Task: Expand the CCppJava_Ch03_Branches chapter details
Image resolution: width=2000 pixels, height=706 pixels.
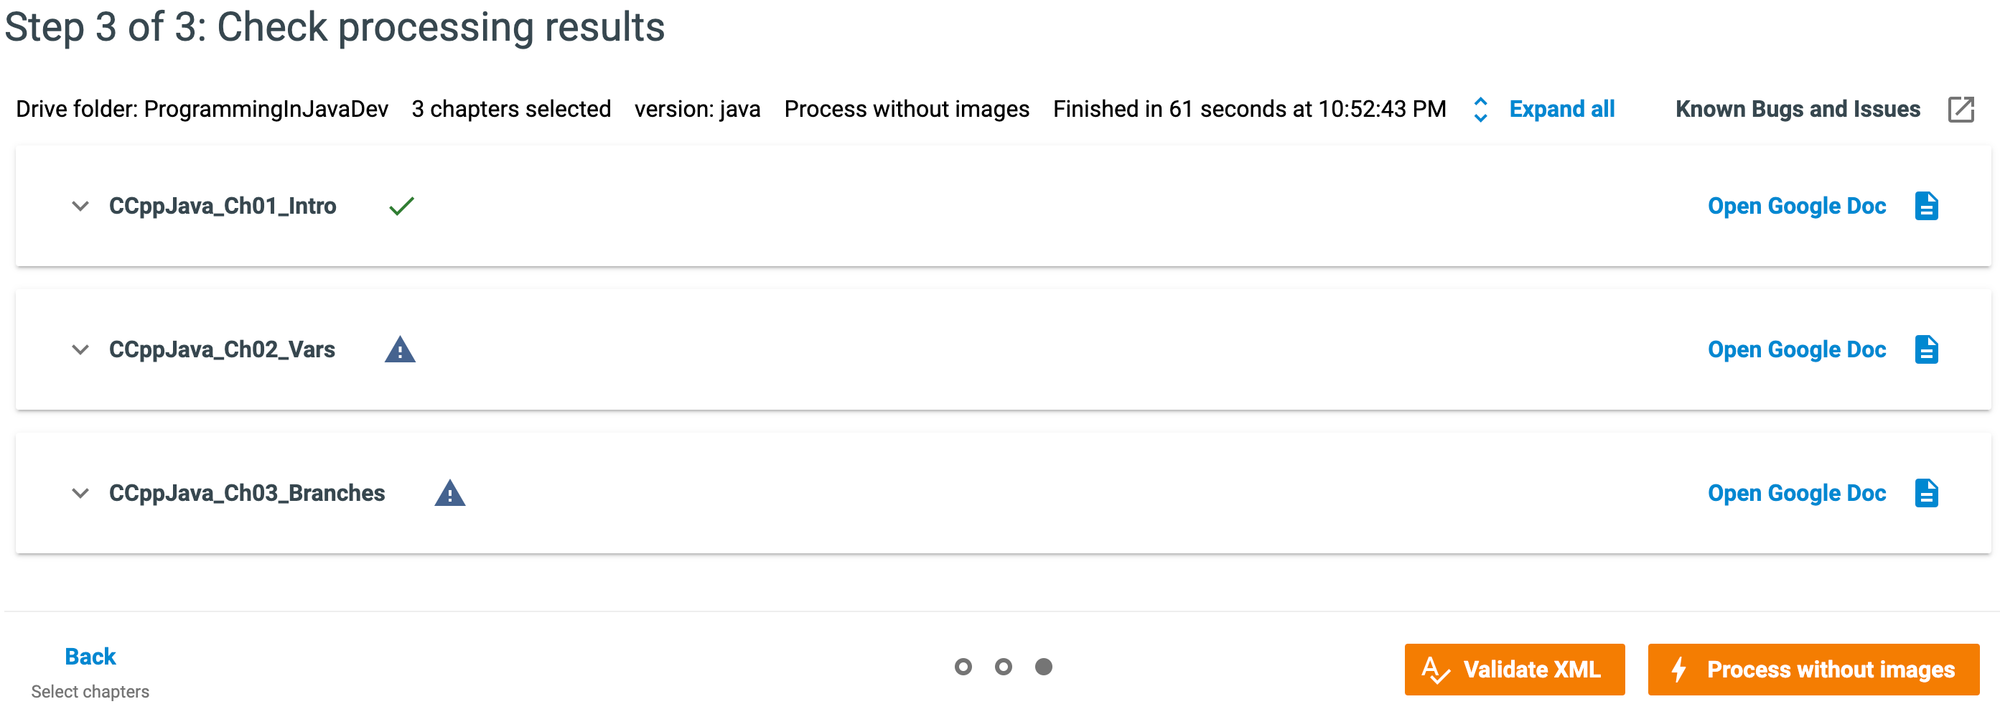Action: [80, 492]
